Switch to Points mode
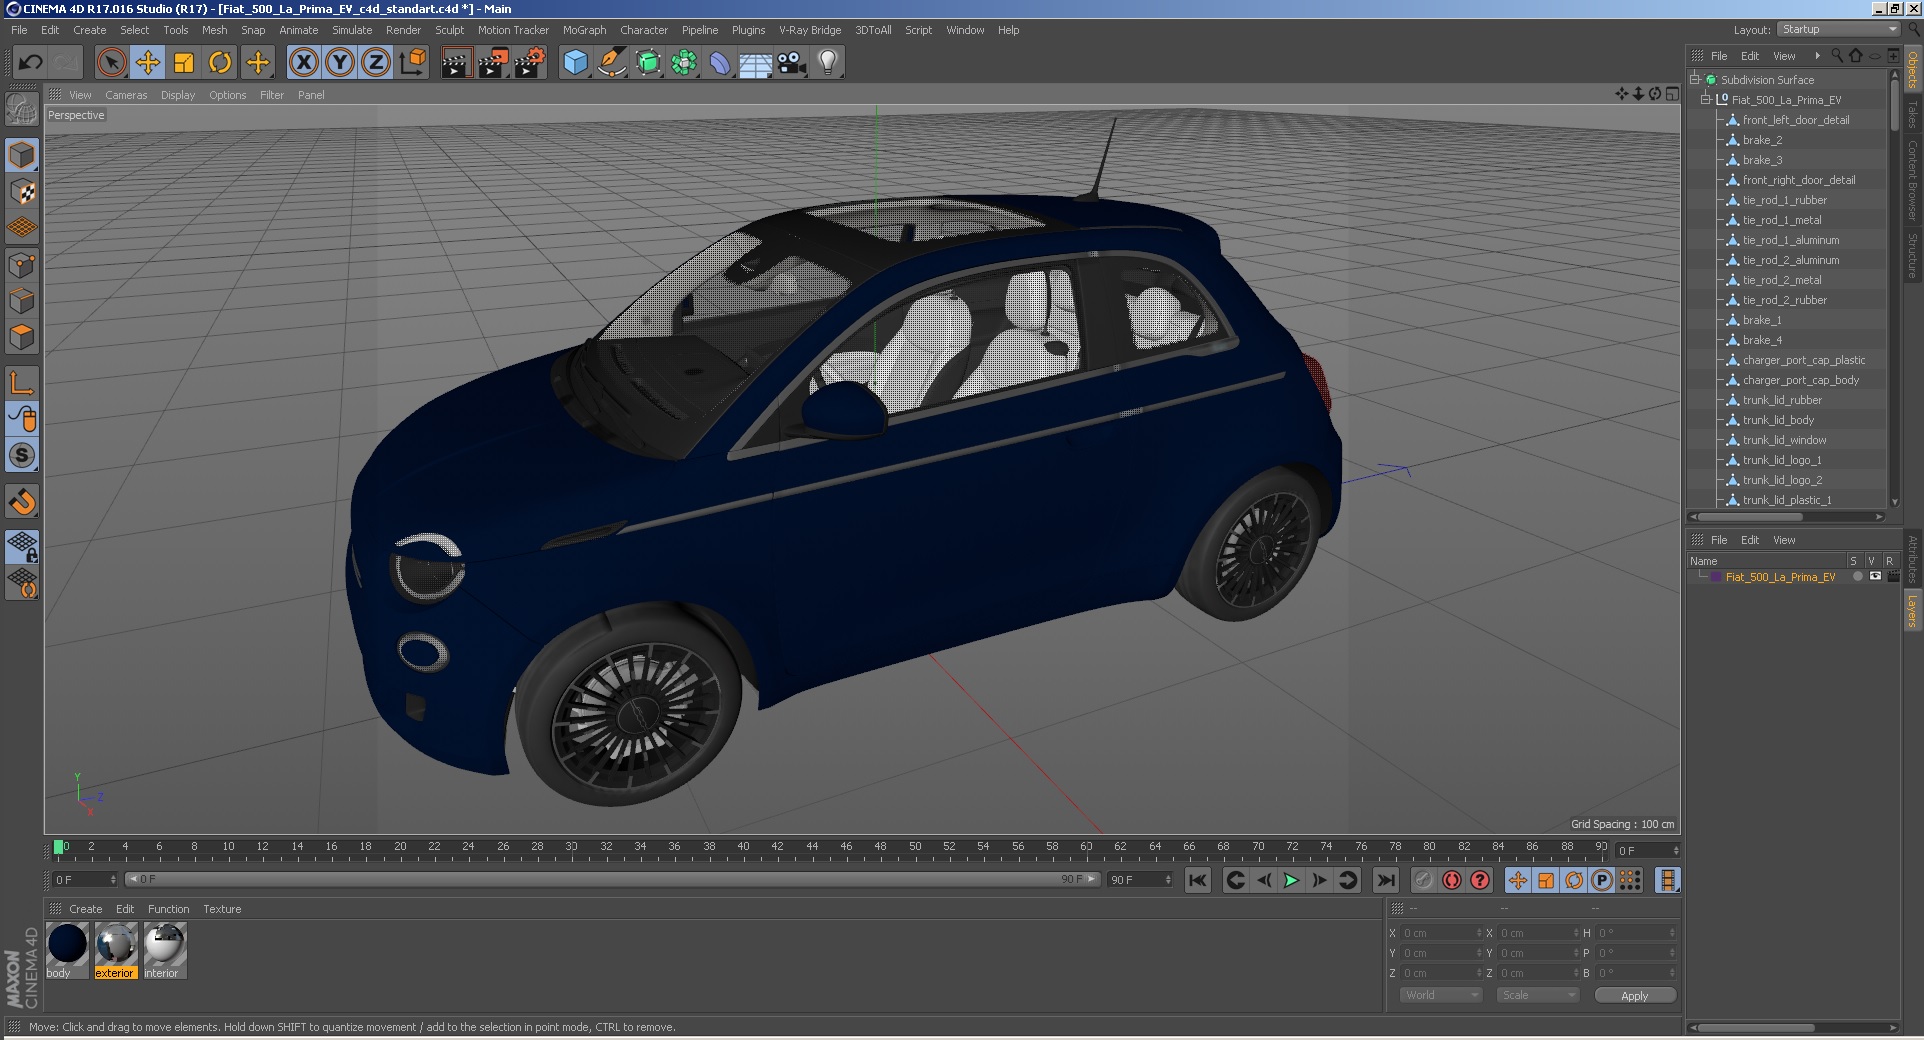 pyautogui.click(x=22, y=265)
